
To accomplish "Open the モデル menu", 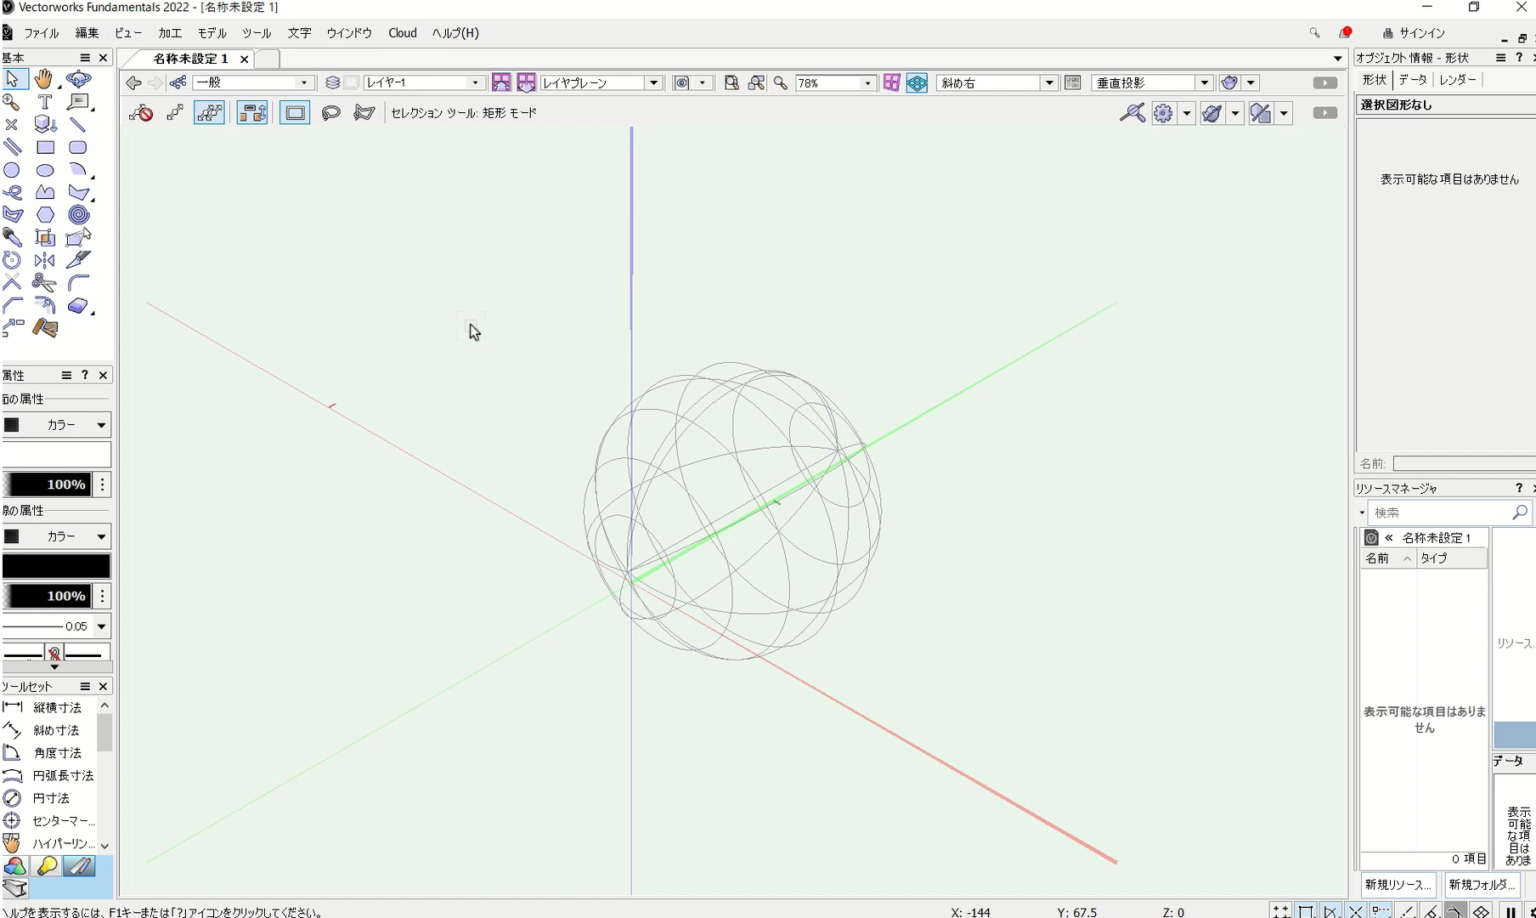I will click(210, 33).
